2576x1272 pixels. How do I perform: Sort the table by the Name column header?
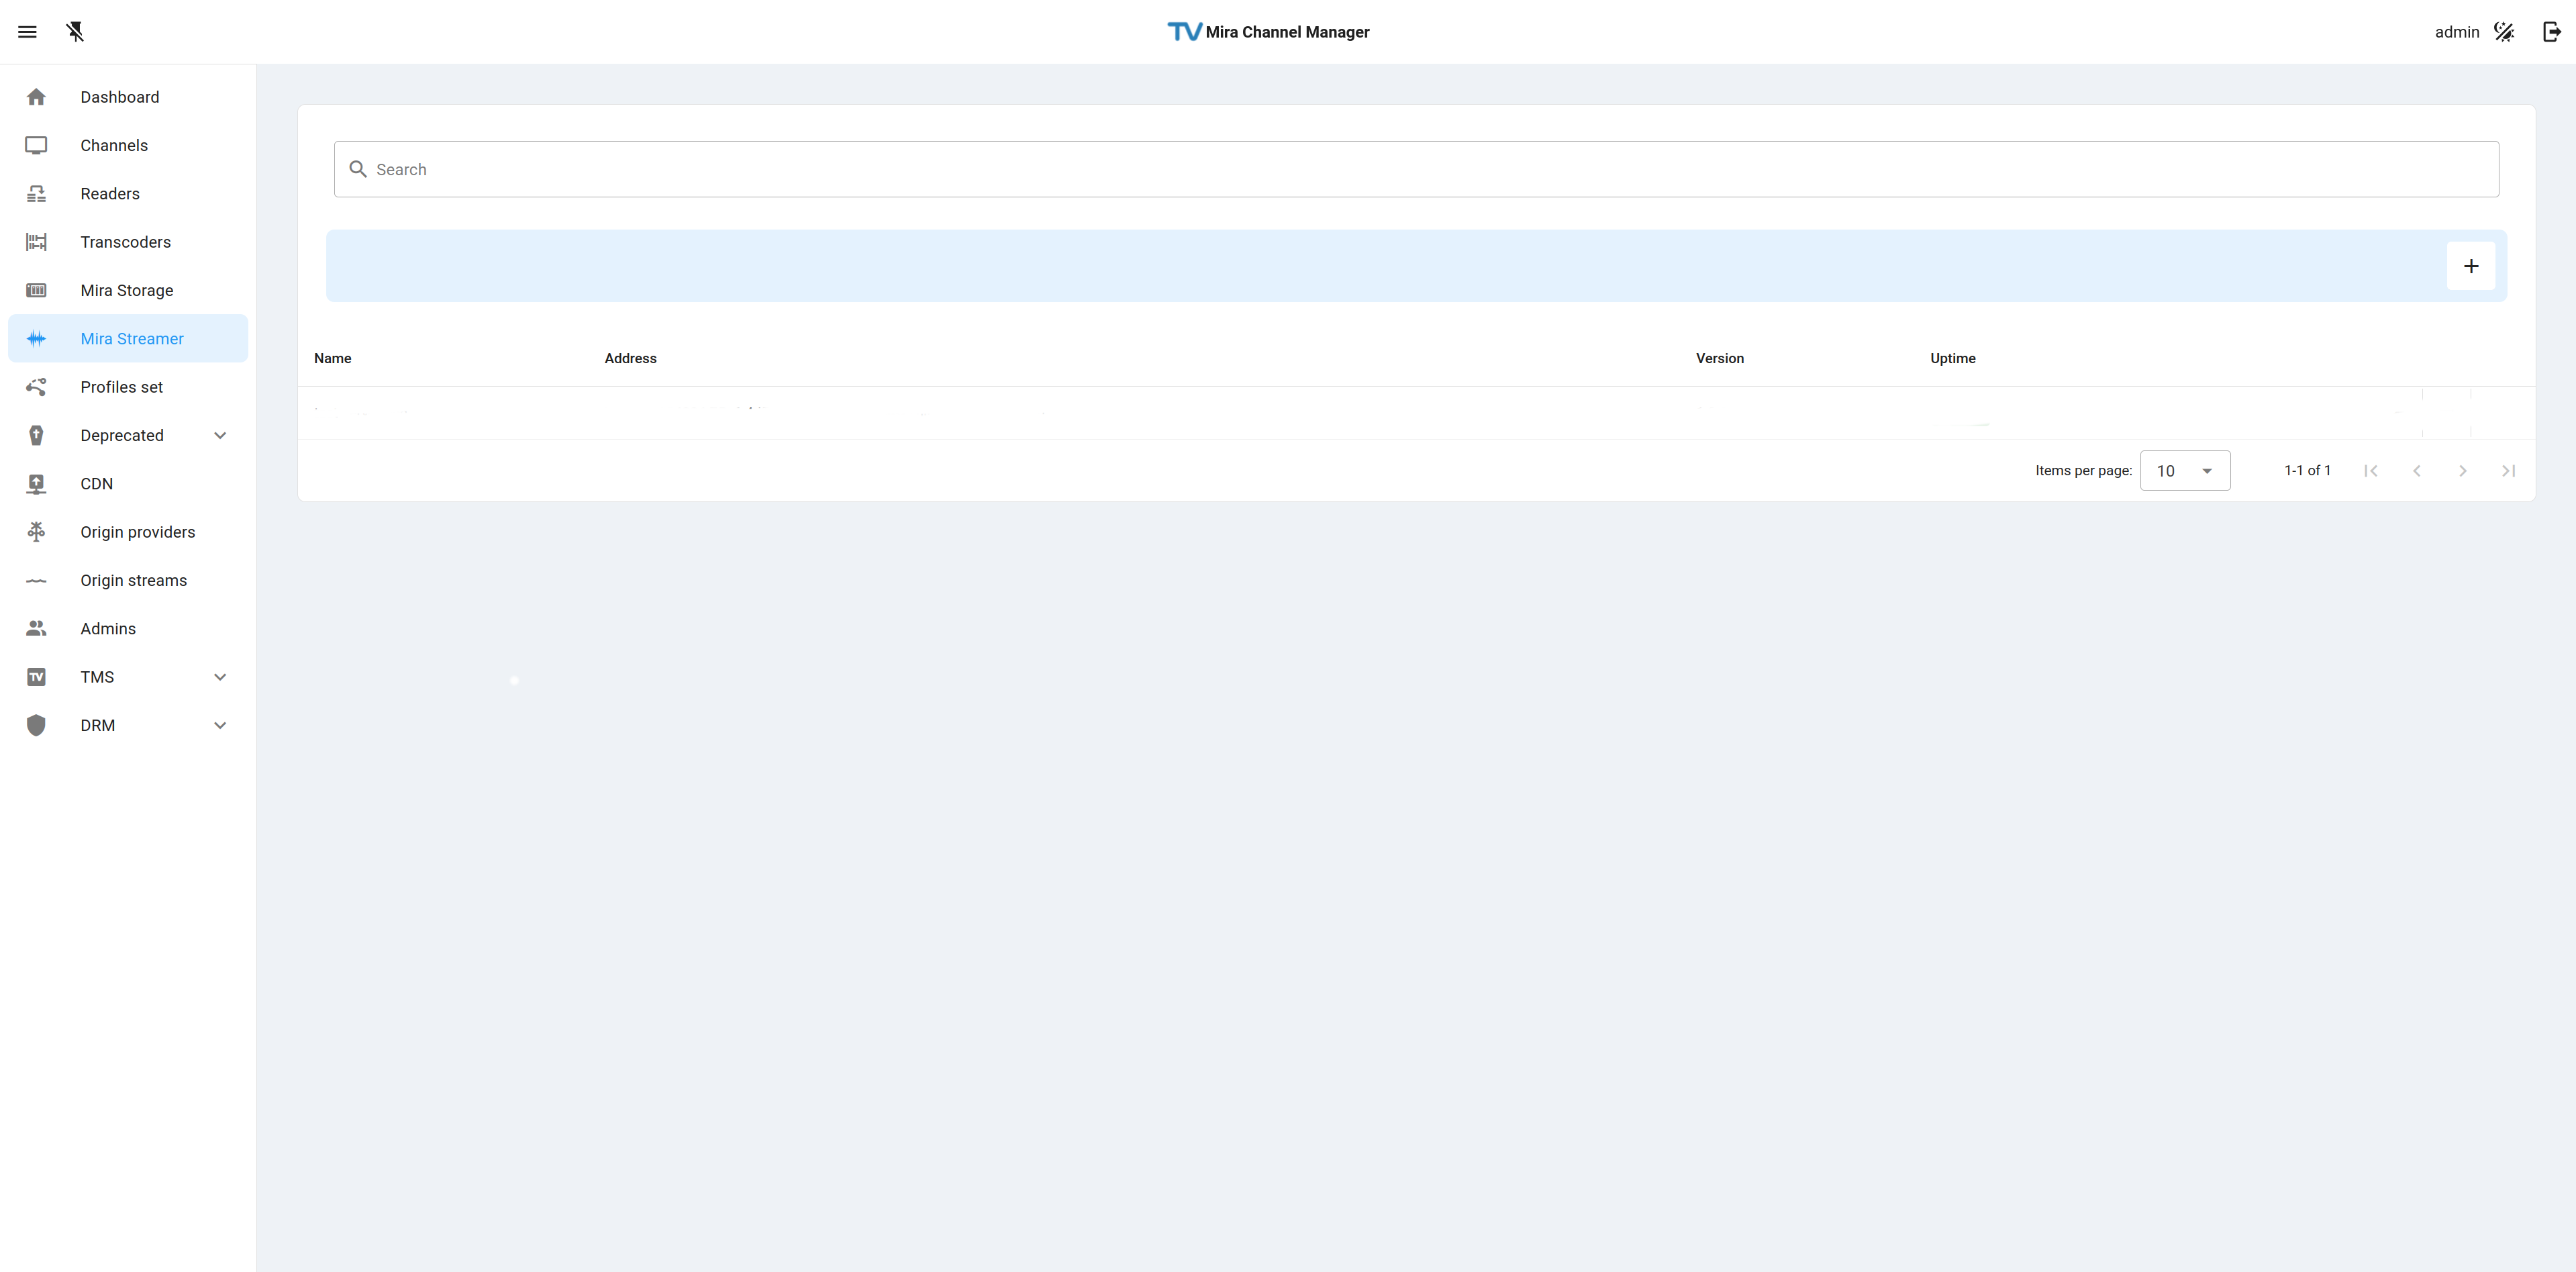[x=332, y=358]
